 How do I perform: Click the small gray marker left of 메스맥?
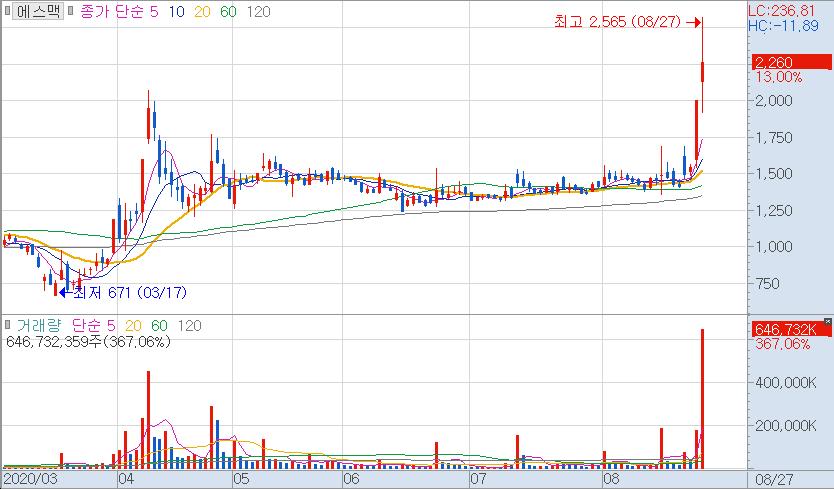(7, 11)
